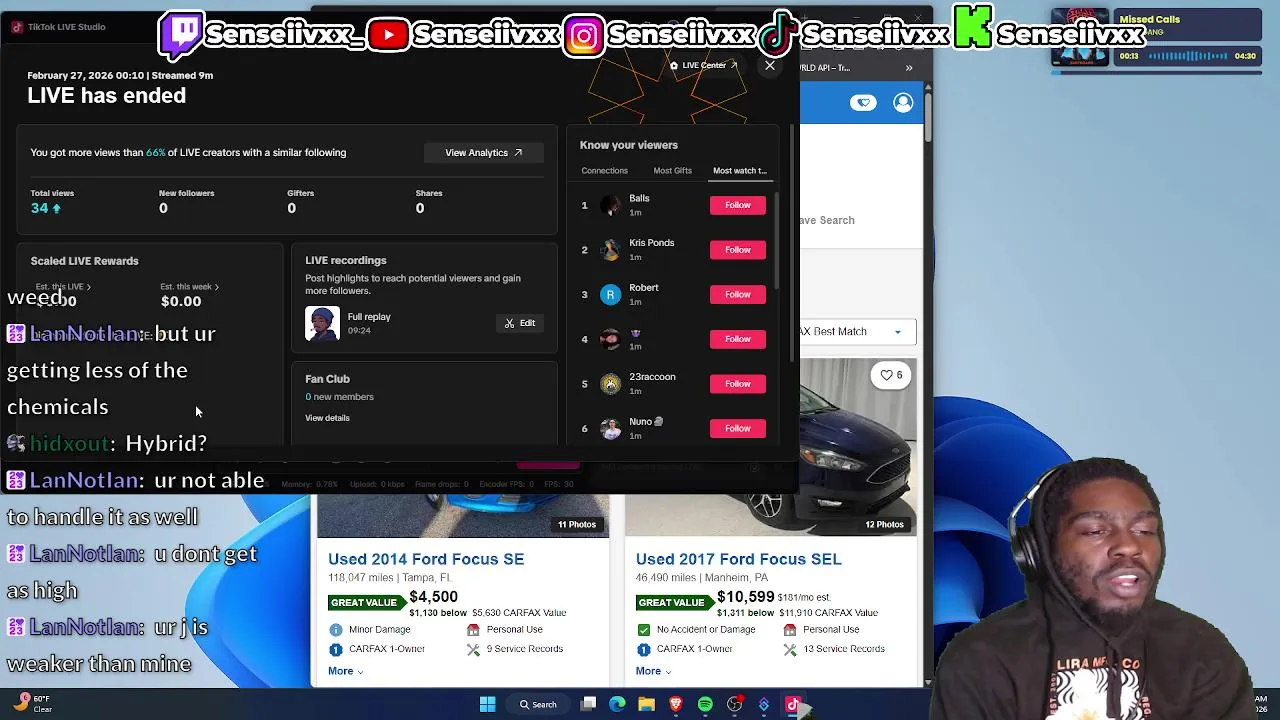Open Robert's R avatar

pos(610,294)
